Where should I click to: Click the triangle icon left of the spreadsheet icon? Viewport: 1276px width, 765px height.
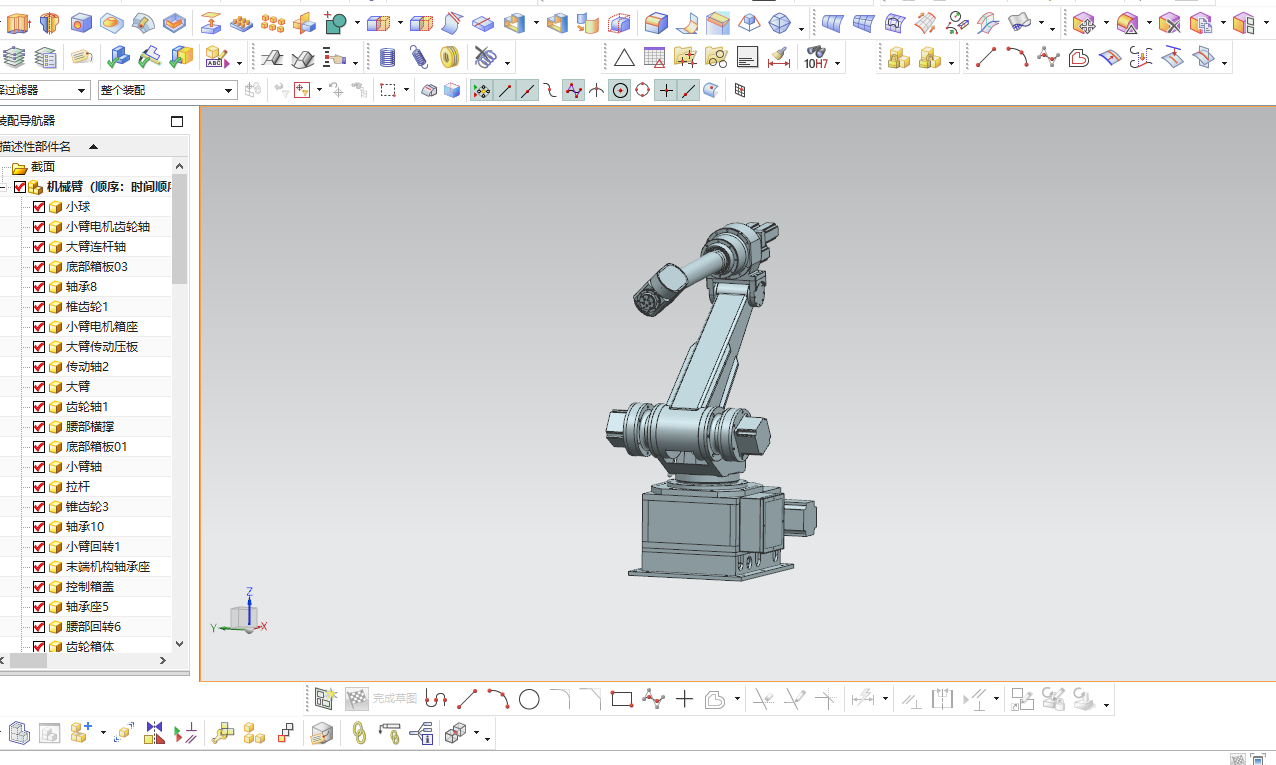coord(624,58)
